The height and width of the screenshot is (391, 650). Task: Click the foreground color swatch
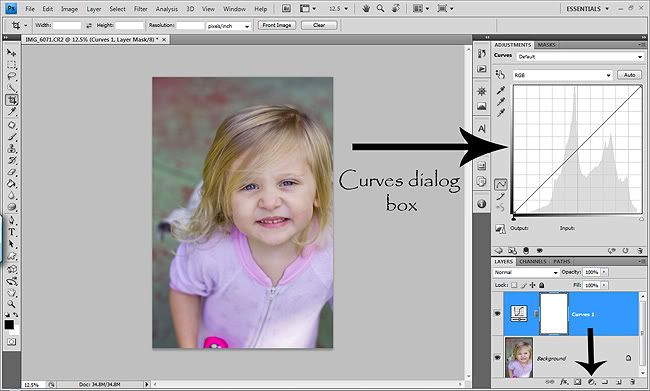pos(9,324)
